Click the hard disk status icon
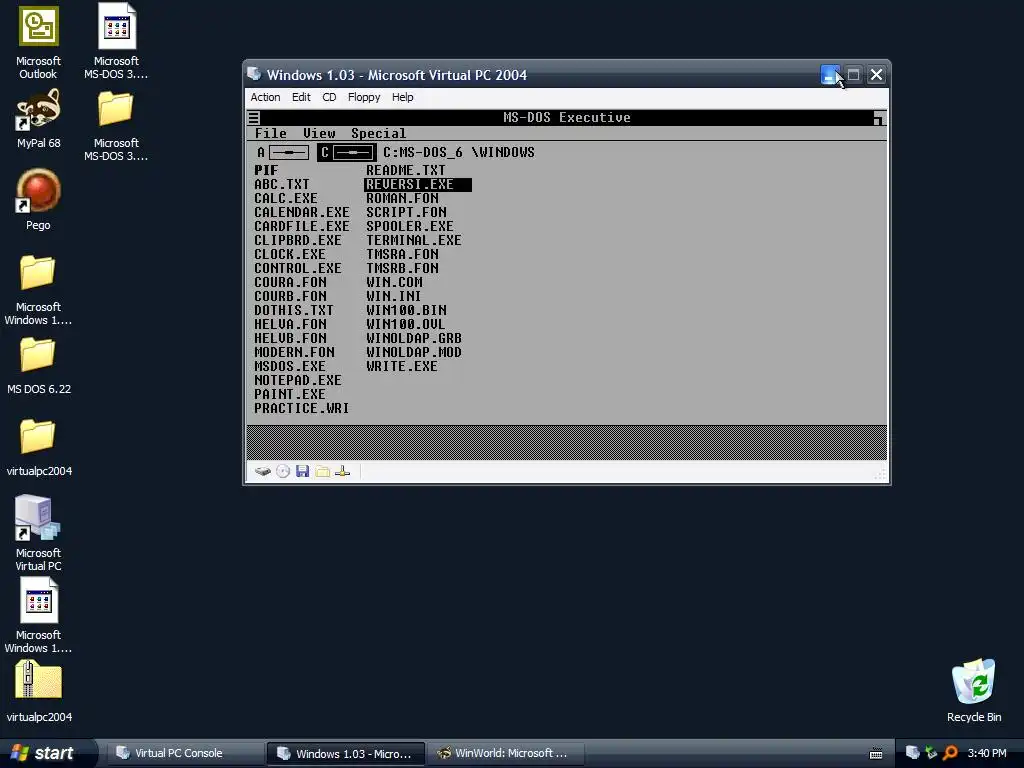This screenshot has width=1024, height=768. point(263,472)
